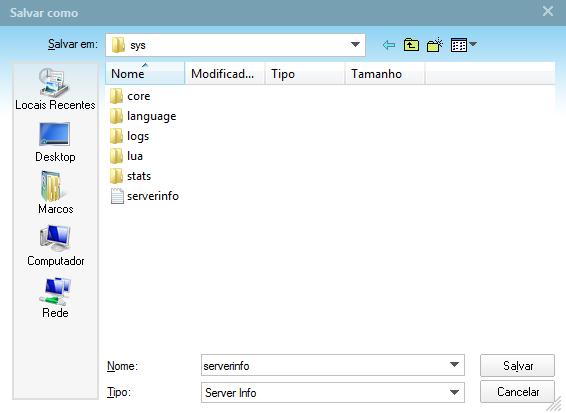
Task: Open Computador location
Action: click(55, 246)
